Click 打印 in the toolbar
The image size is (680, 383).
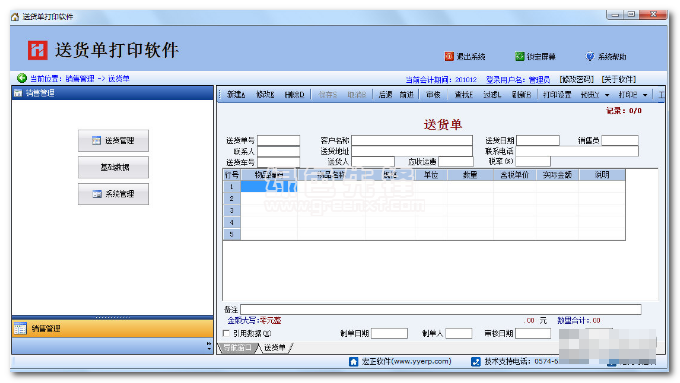coord(628,95)
